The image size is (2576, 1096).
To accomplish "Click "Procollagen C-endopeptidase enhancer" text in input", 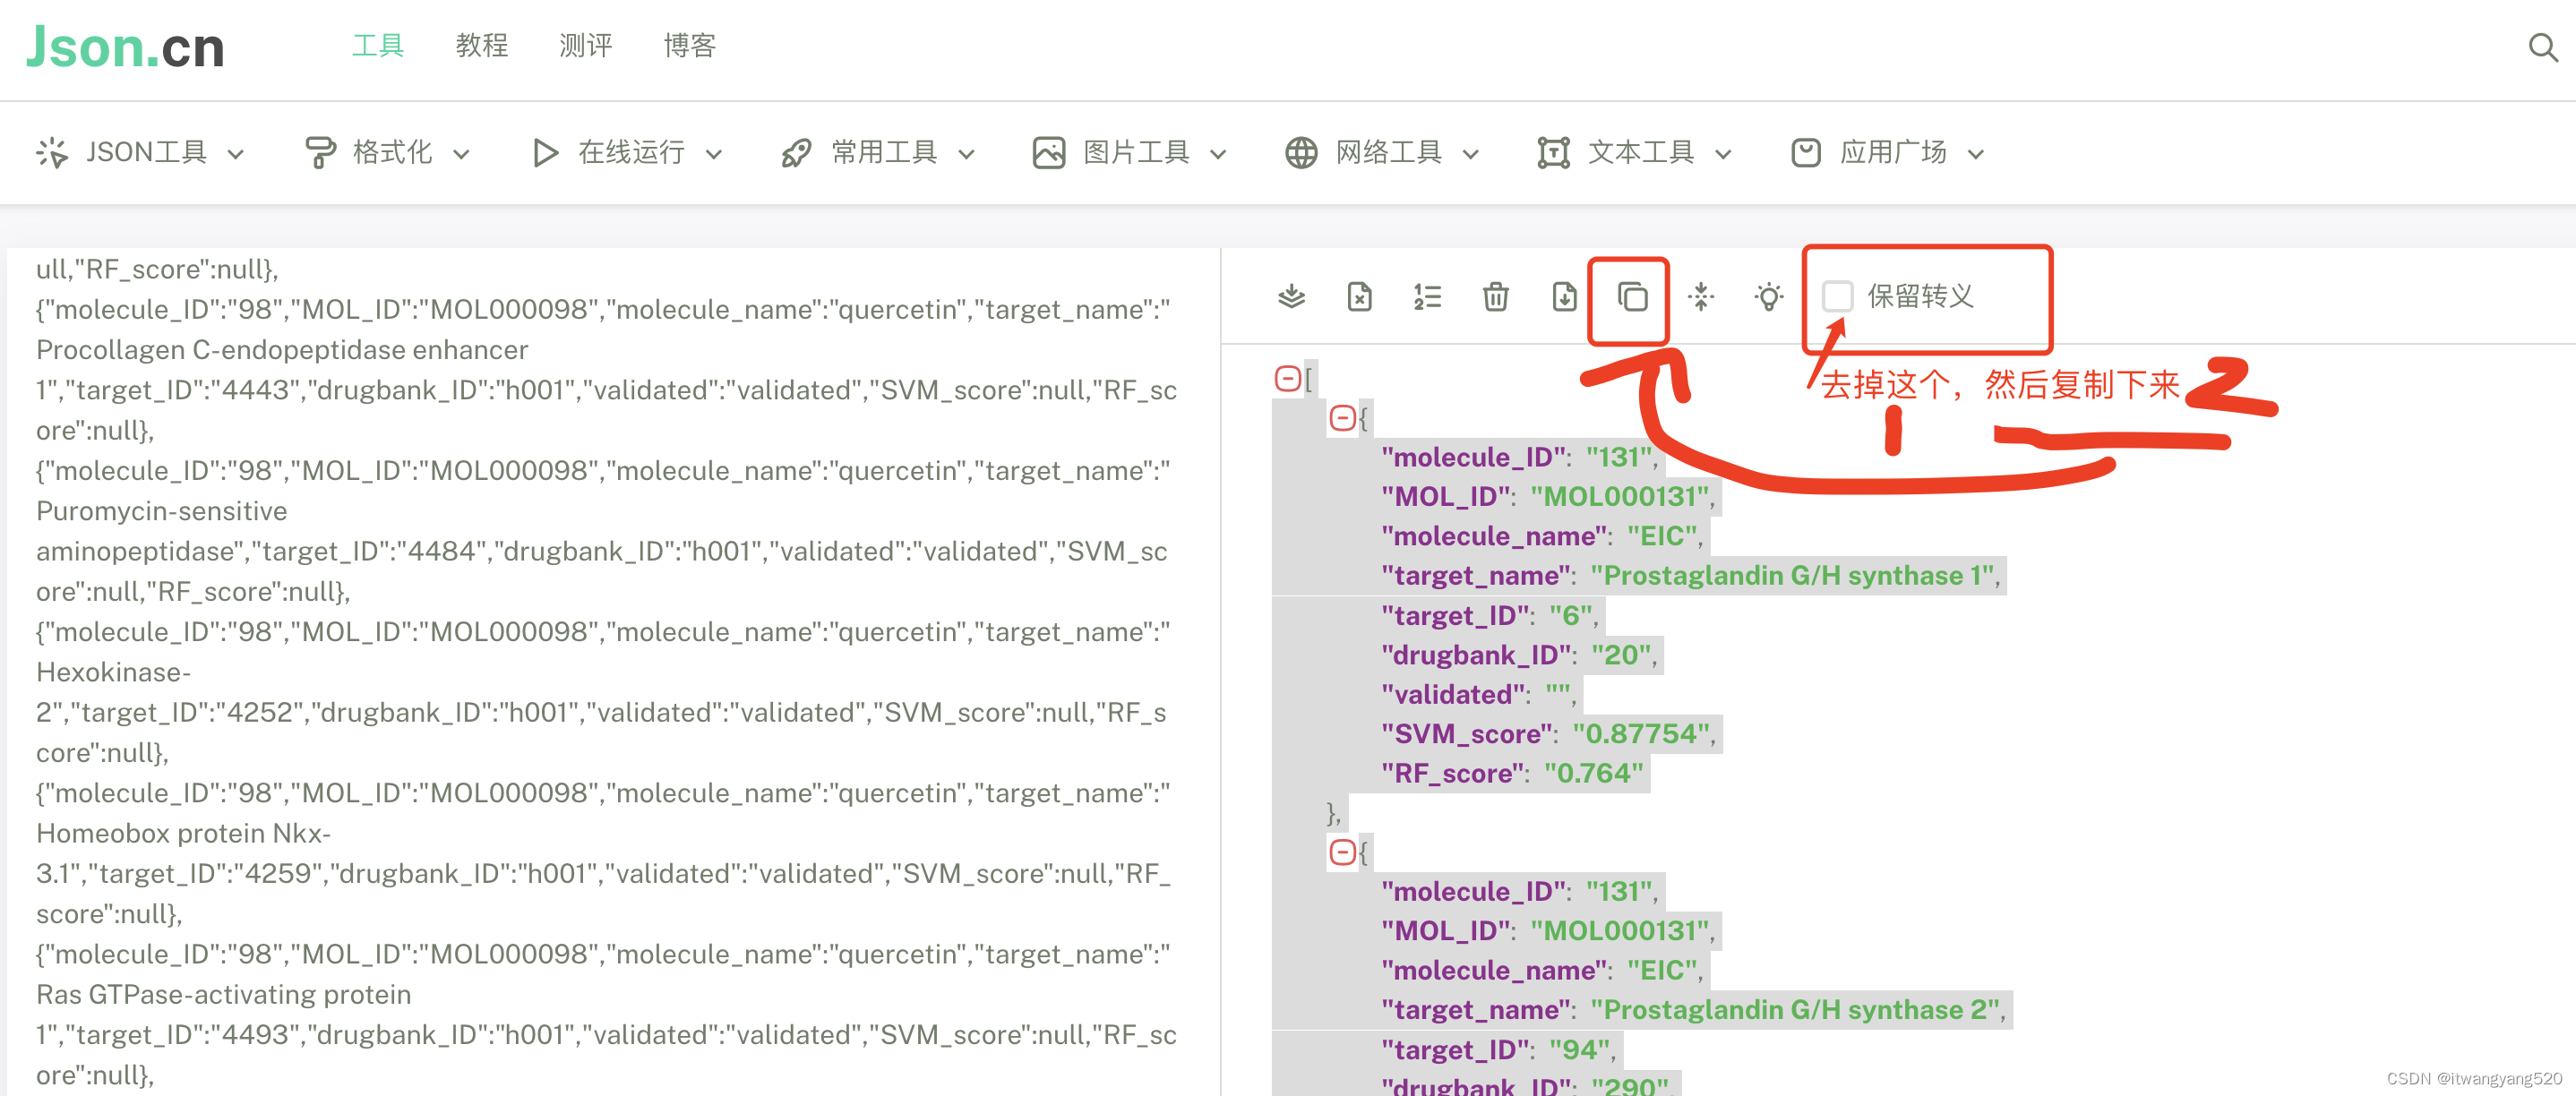I will point(282,350).
